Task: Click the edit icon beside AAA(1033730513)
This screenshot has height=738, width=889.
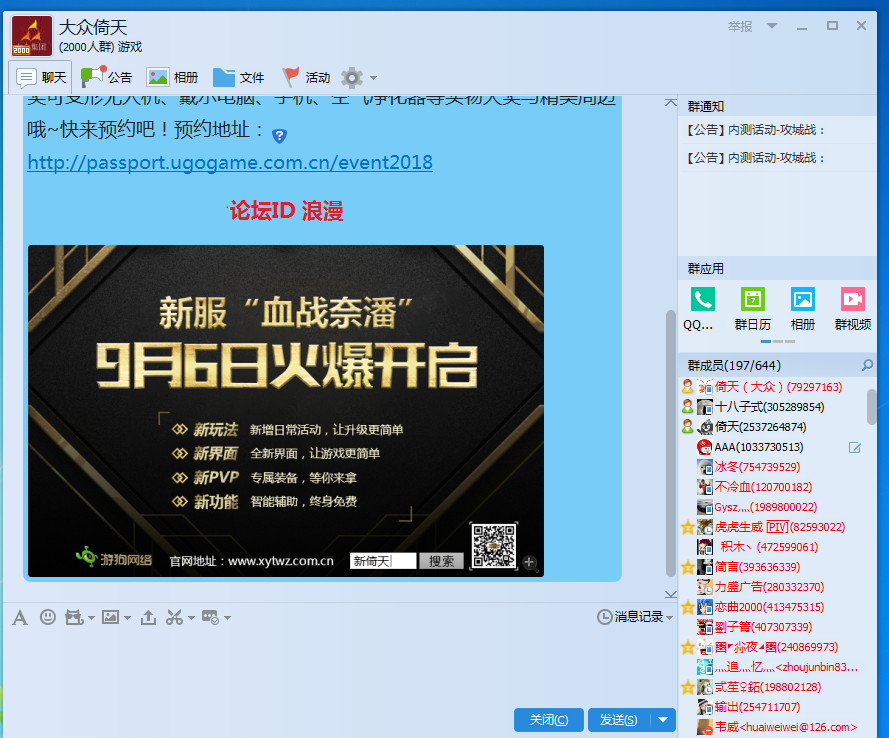Action: click(x=854, y=448)
